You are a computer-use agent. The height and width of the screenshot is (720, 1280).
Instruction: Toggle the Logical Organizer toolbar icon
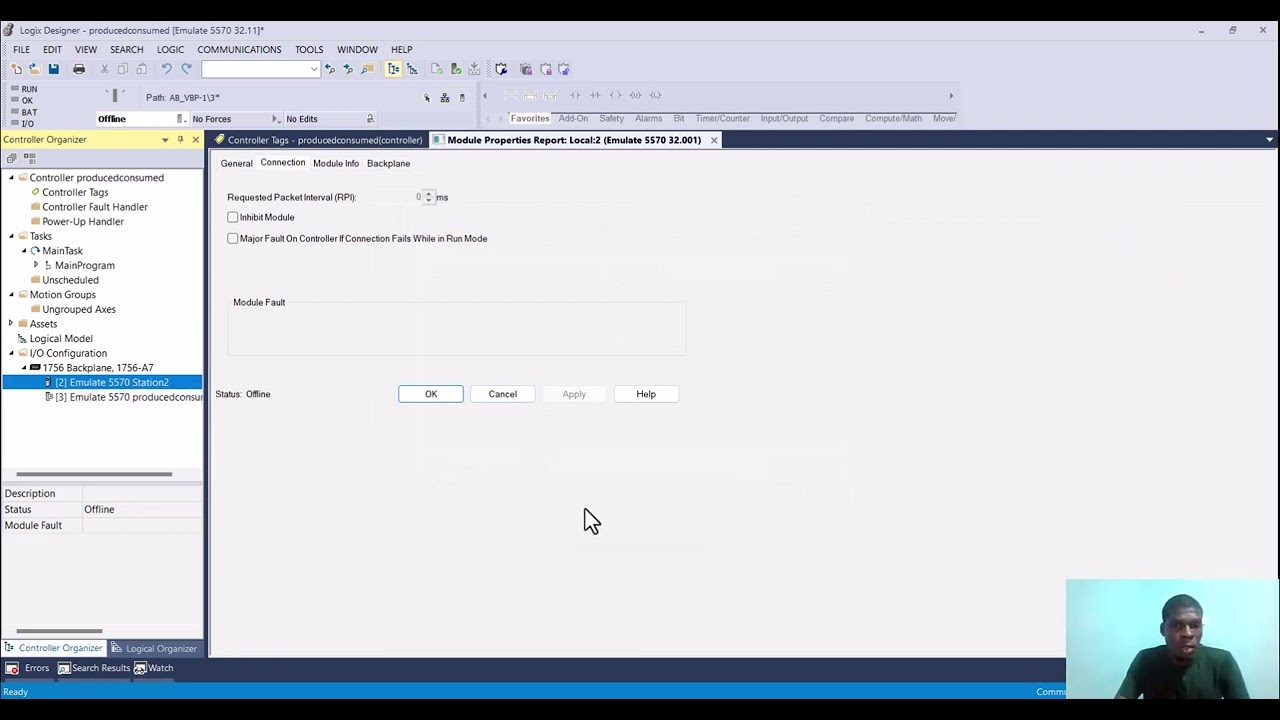[412, 69]
